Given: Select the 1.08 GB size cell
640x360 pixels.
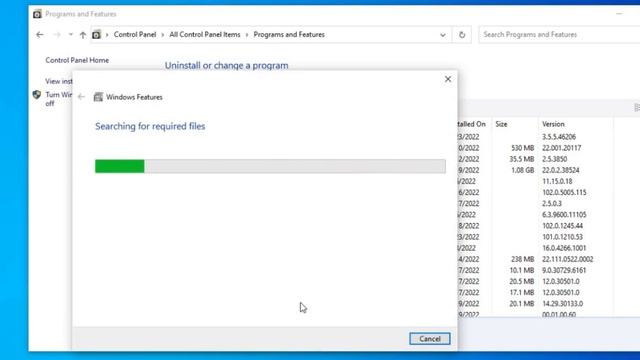Looking at the screenshot, I should click(x=522, y=170).
